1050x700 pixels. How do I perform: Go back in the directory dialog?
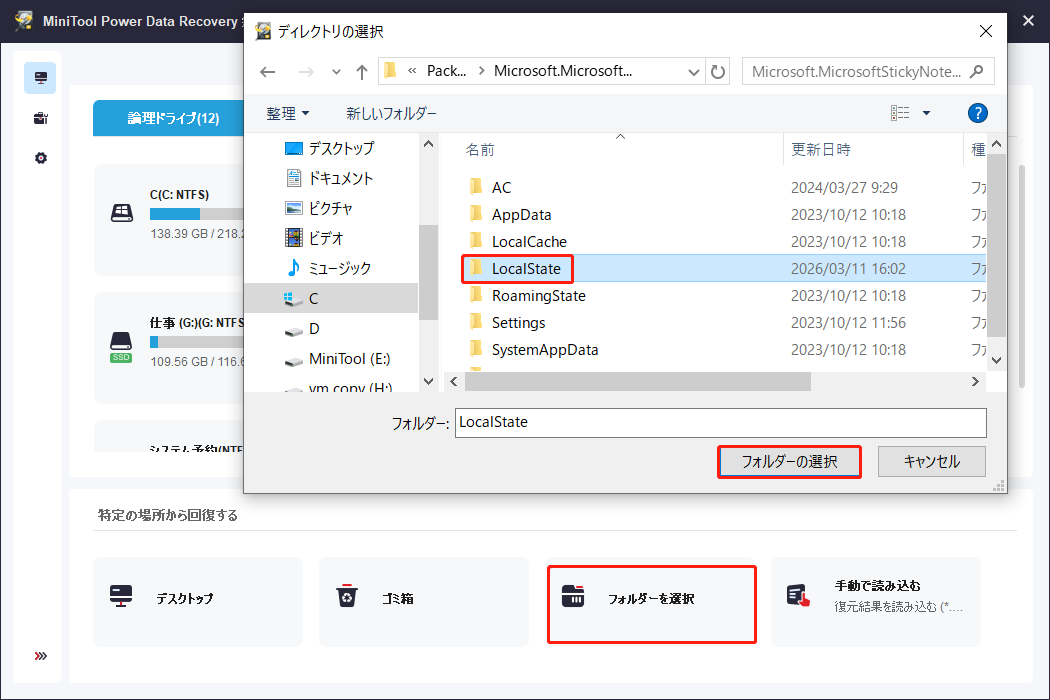tap(268, 72)
